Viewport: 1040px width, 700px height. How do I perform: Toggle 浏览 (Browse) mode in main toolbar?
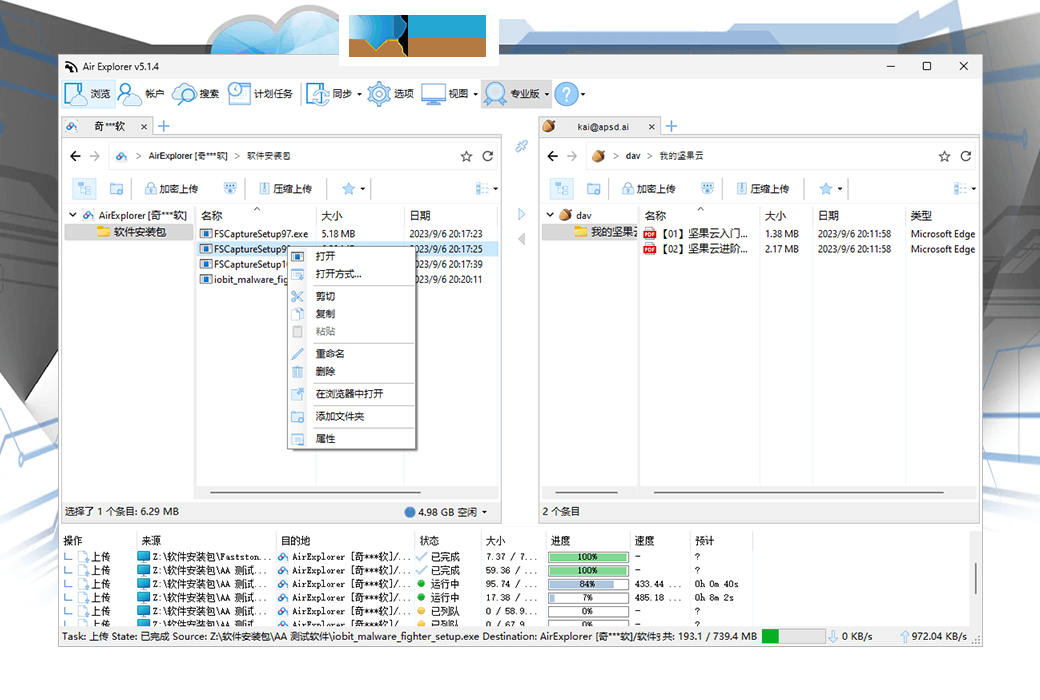pos(88,93)
